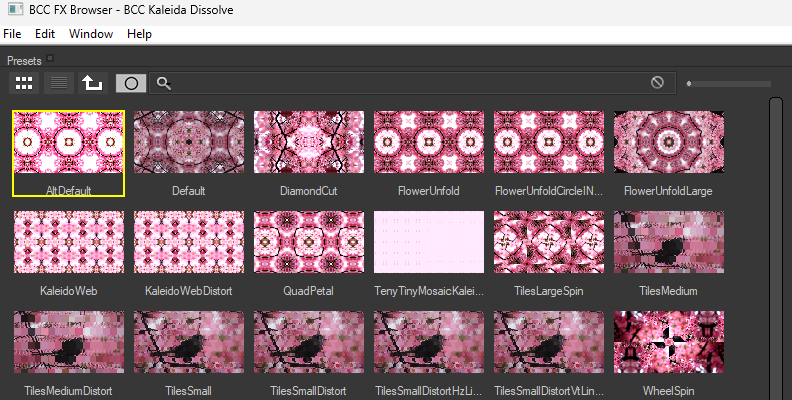Viewport: 792px width, 400px height.
Task: Select the TilesSmallDistort preset thumbnail
Action: 309,342
